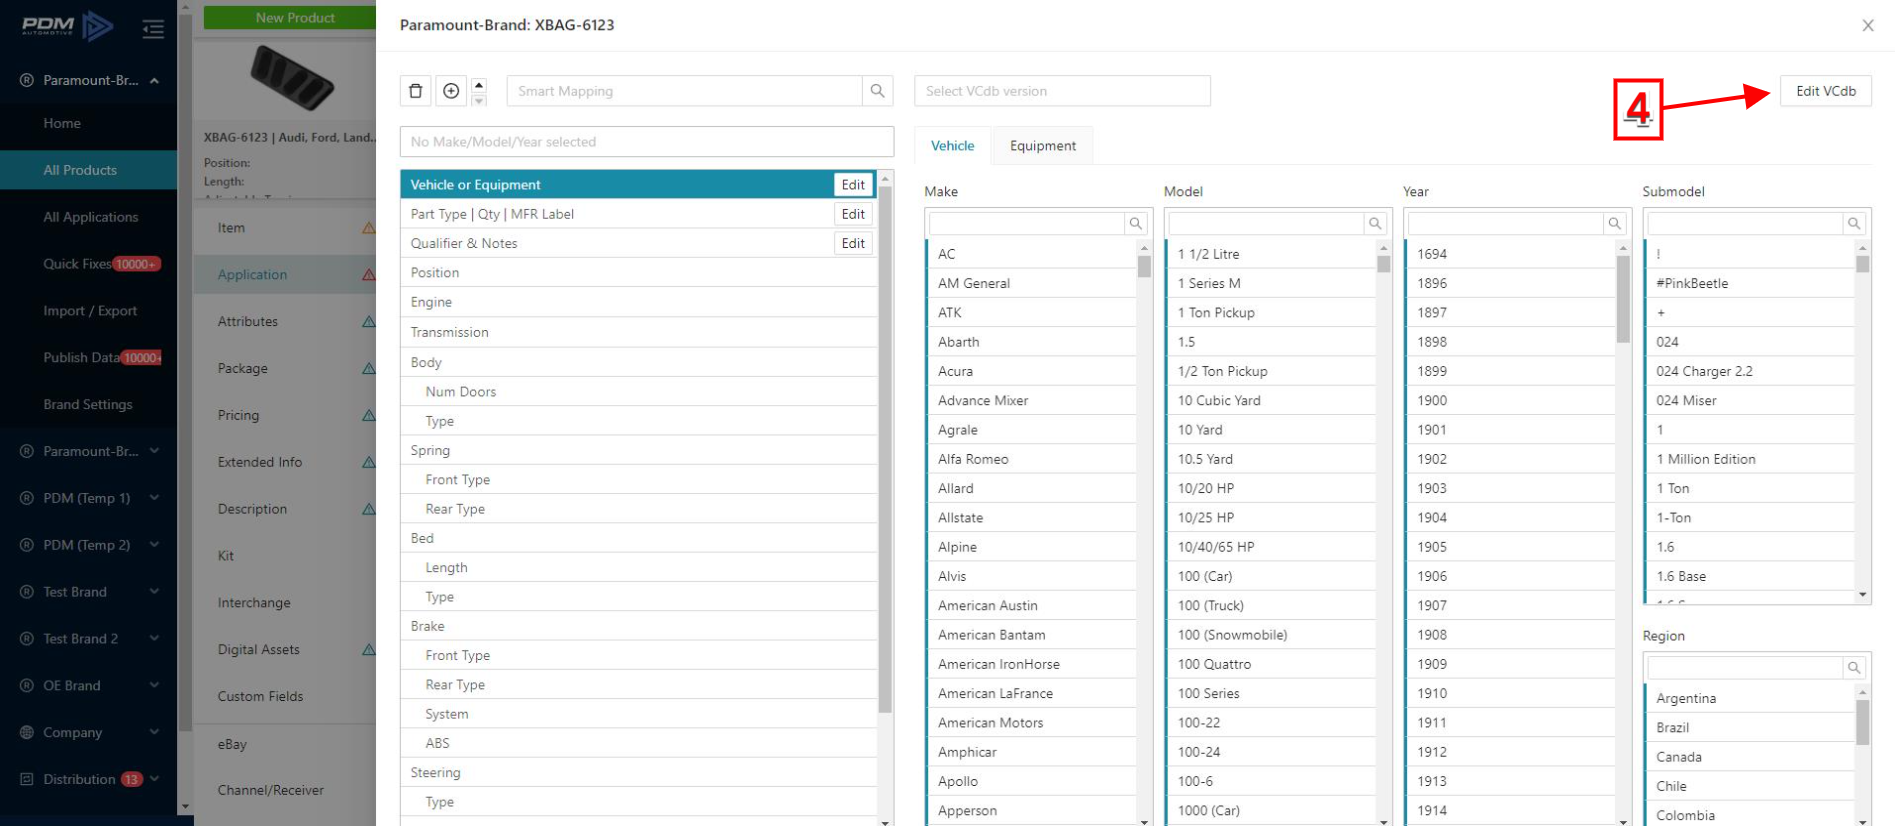Switch to the Vehicle tab

952,146
